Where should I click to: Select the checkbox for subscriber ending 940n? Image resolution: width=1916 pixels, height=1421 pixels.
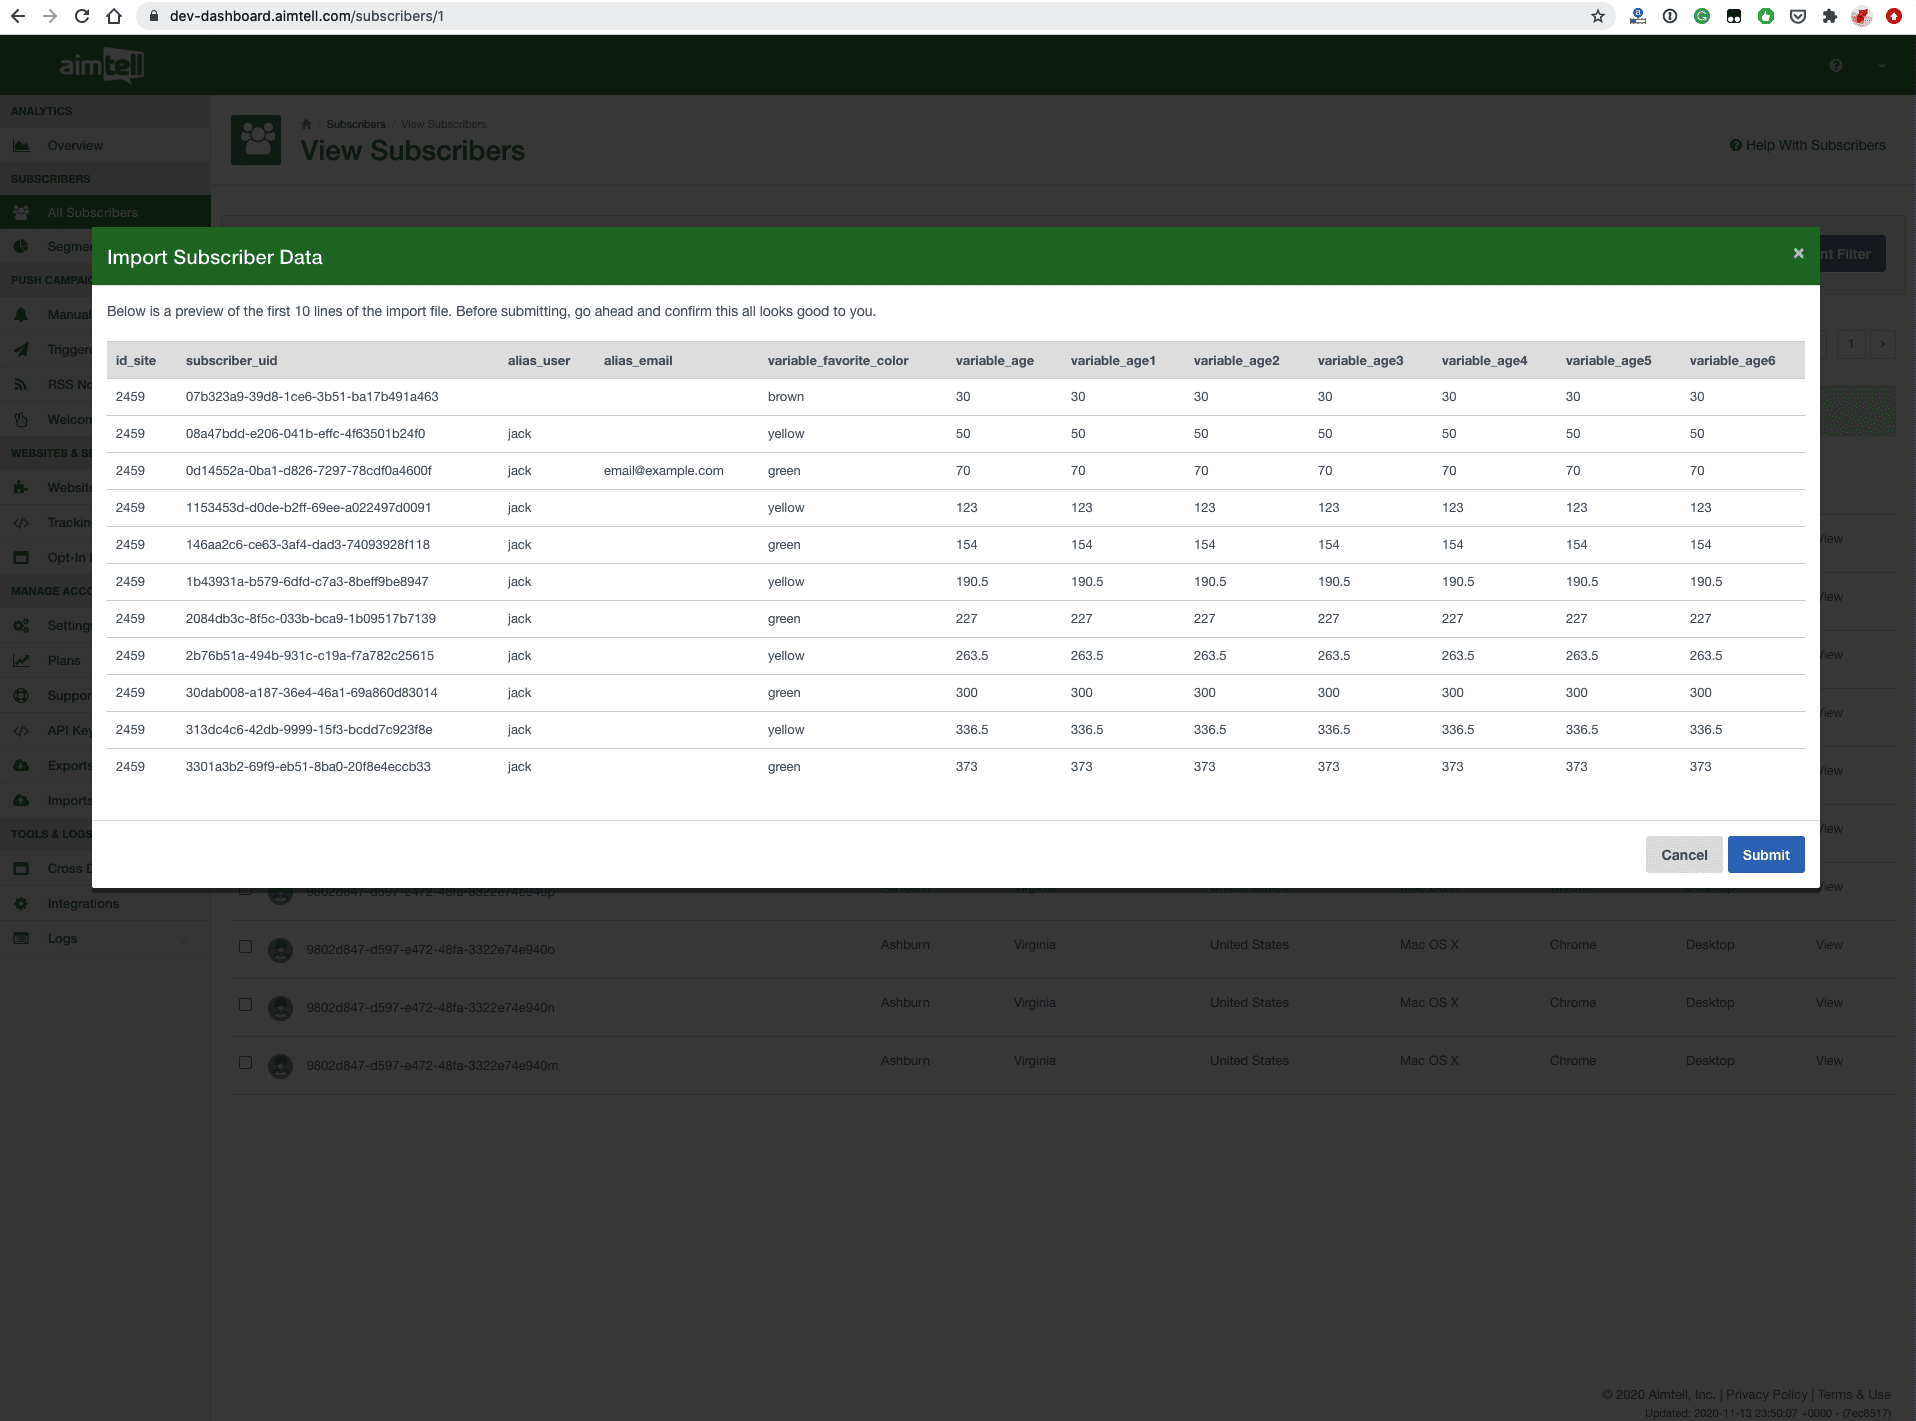pyautogui.click(x=245, y=1004)
